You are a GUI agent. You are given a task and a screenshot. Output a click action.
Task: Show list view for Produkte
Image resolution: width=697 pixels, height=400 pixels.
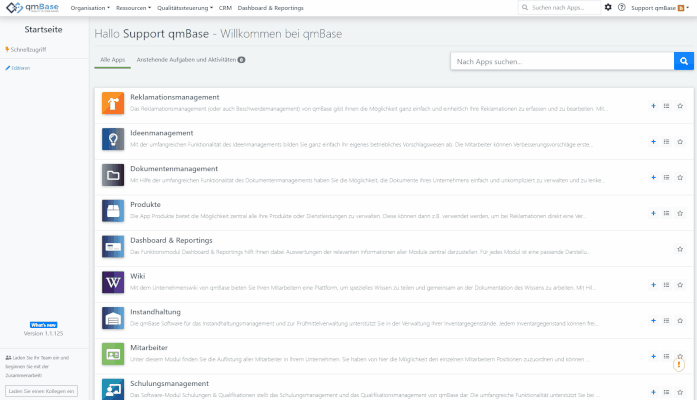click(666, 213)
